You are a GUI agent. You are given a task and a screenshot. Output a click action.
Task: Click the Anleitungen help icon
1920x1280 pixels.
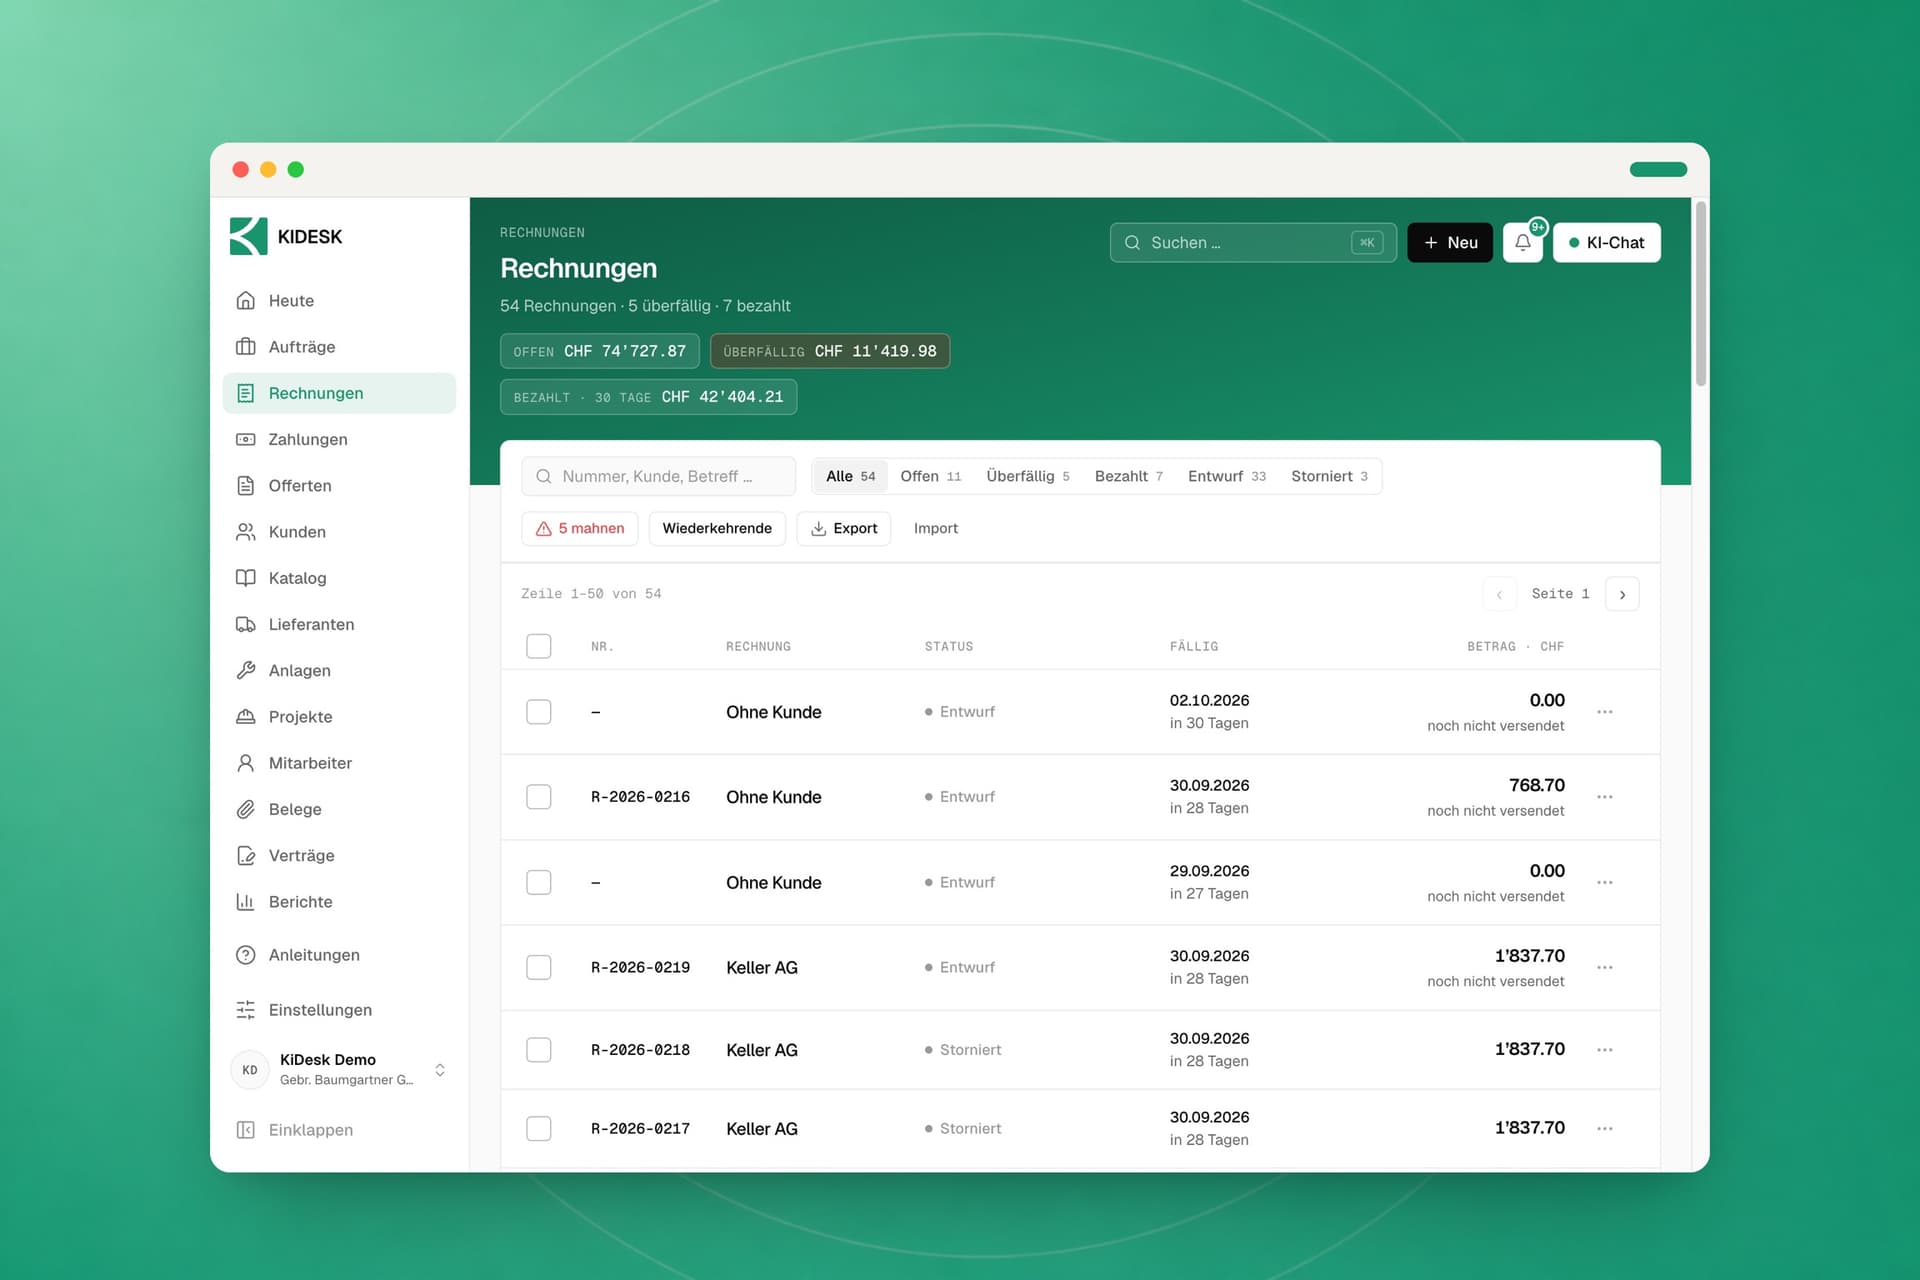pyautogui.click(x=245, y=954)
